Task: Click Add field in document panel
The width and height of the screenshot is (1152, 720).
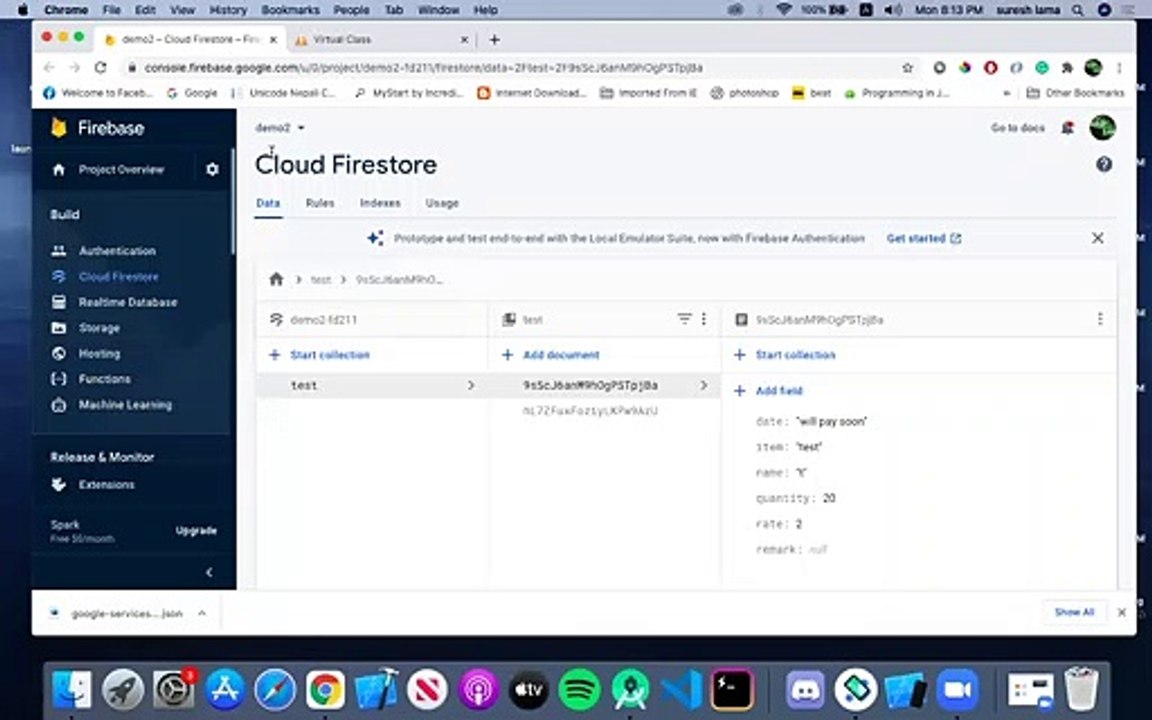Action: 768,391
